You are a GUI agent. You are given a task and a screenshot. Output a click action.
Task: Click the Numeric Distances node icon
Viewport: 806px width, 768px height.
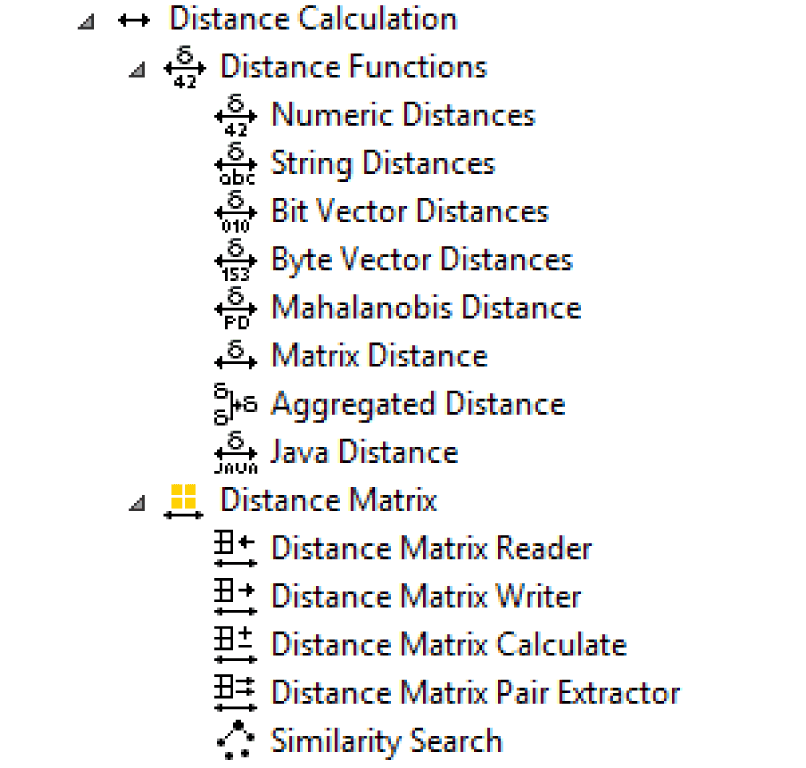[x=236, y=117]
